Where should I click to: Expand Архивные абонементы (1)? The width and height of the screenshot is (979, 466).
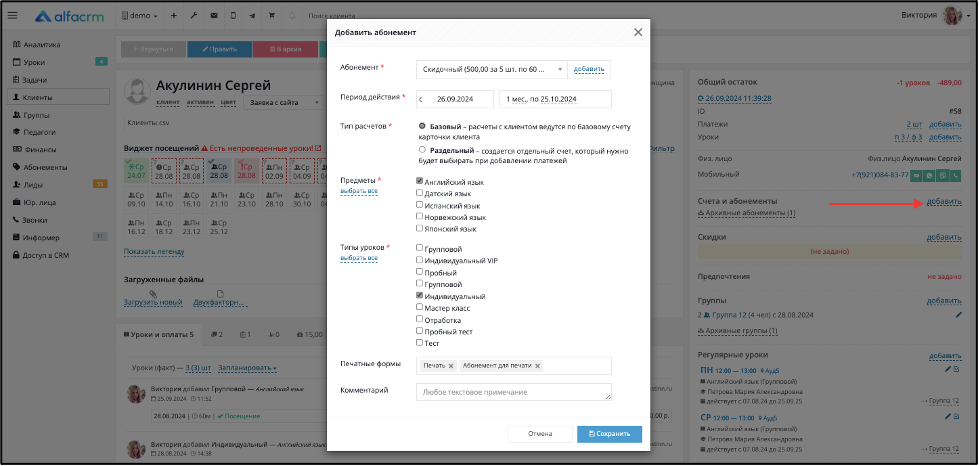pyautogui.click(x=746, y=213)
